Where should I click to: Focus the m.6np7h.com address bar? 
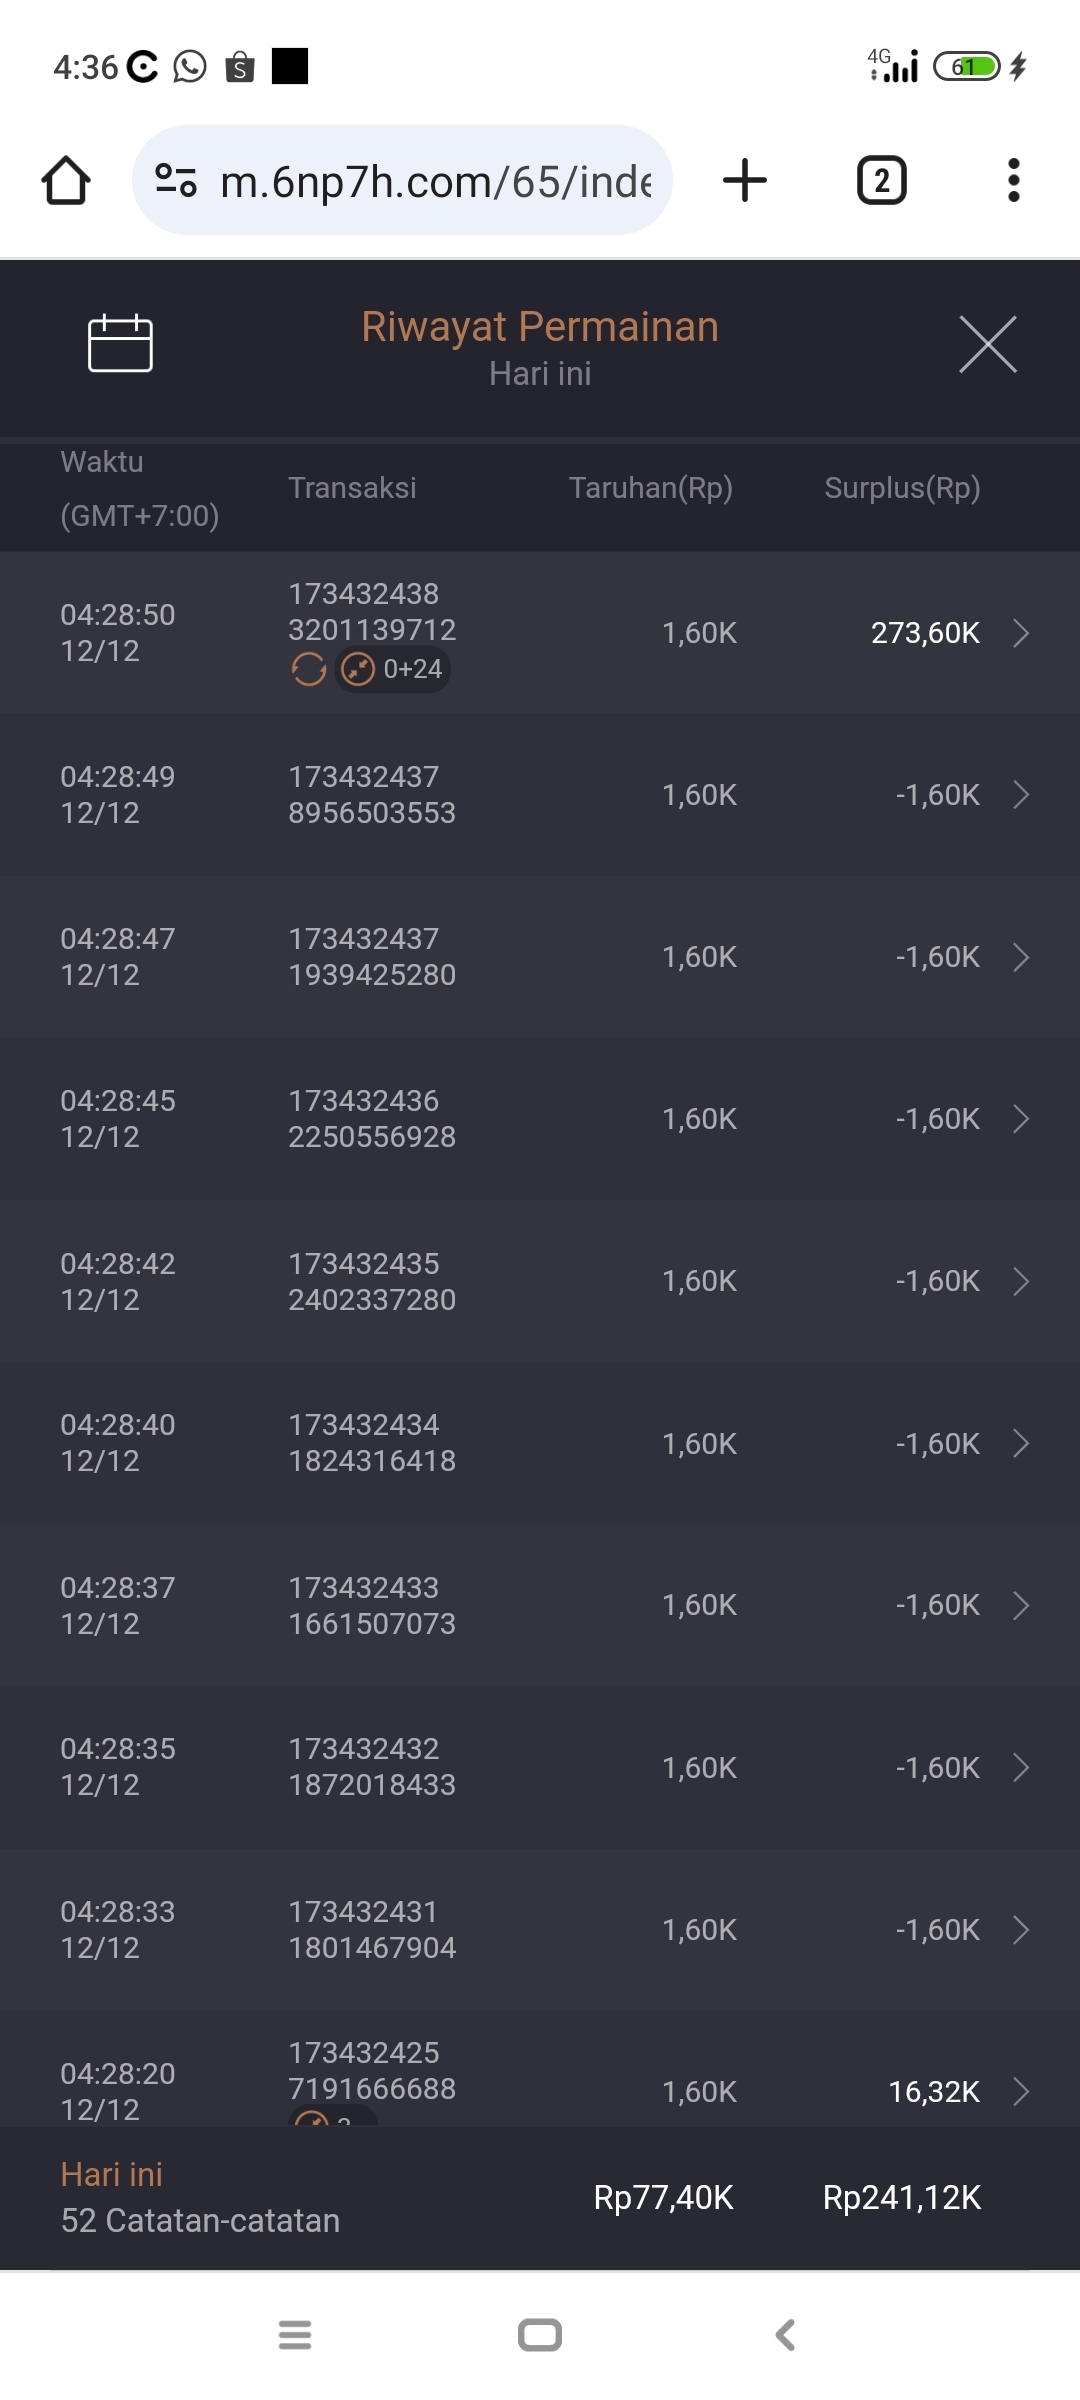(x=435, y=182)
